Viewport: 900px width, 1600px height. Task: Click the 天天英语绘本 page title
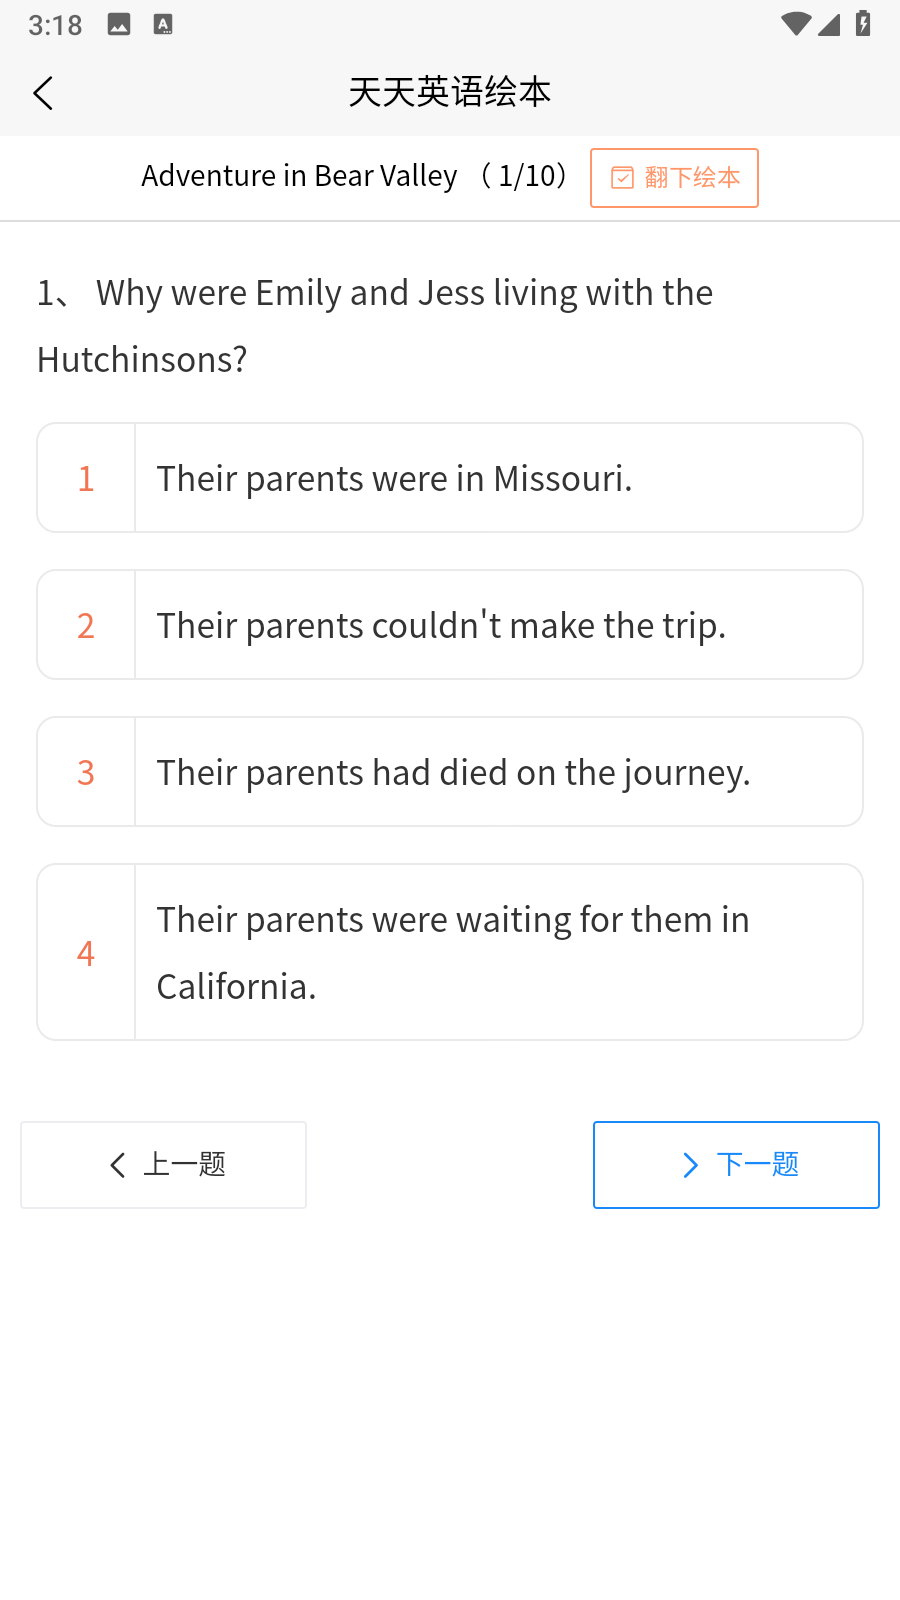point(450,92)
